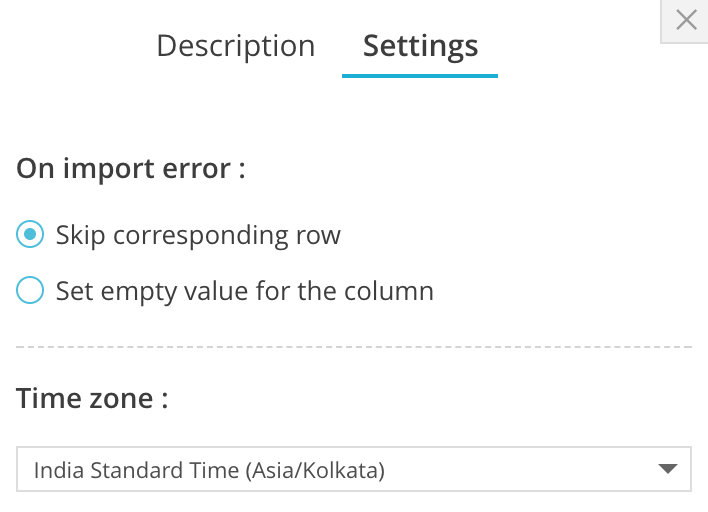Switch to the Description tab
This screenshot has width=708, height=512.
[x=236, y=46]
